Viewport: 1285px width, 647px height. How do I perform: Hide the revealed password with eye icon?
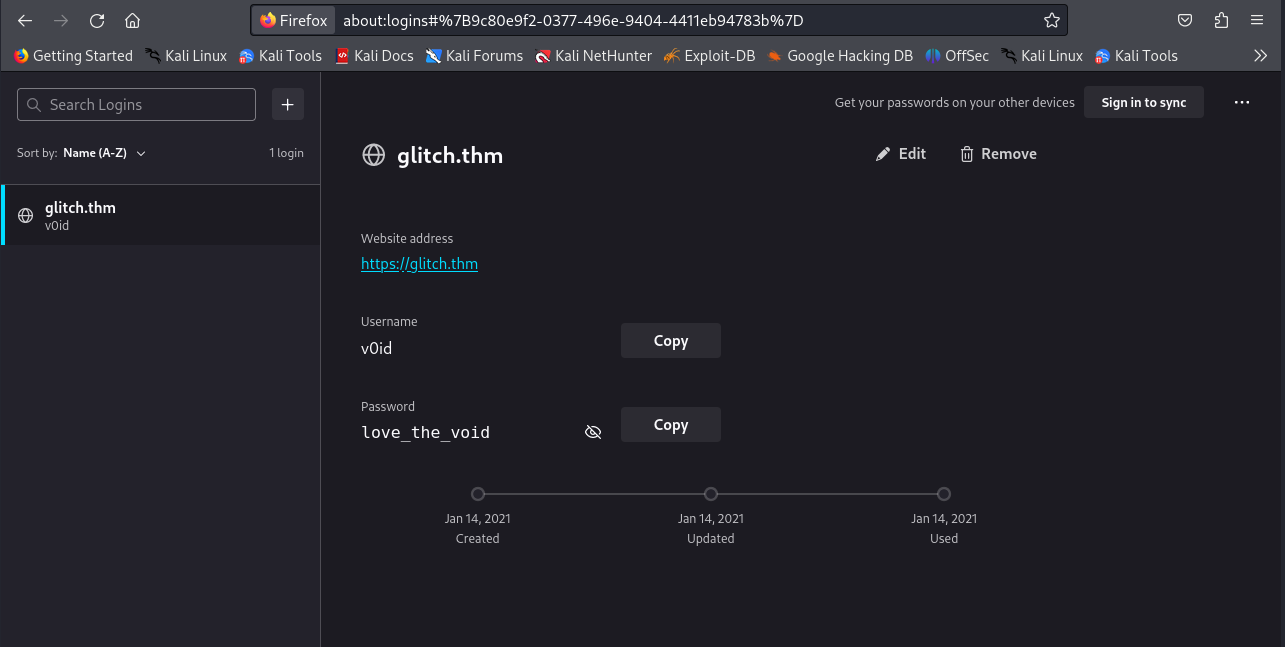593,432
